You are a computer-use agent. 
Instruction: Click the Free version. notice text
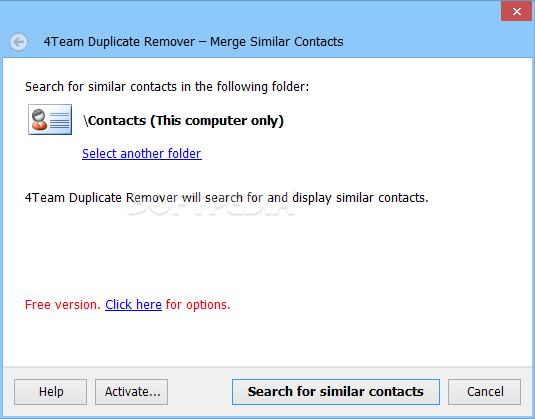62,304
